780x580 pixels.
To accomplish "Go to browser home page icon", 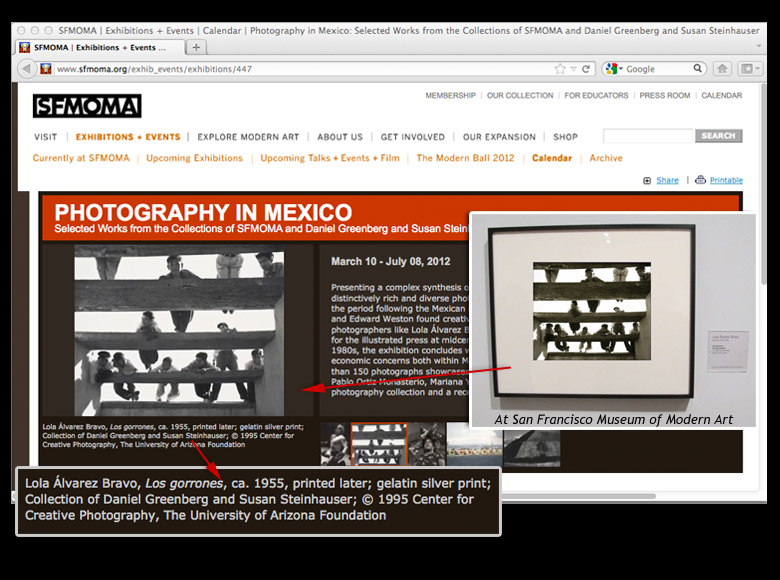I will click(722, 69).
